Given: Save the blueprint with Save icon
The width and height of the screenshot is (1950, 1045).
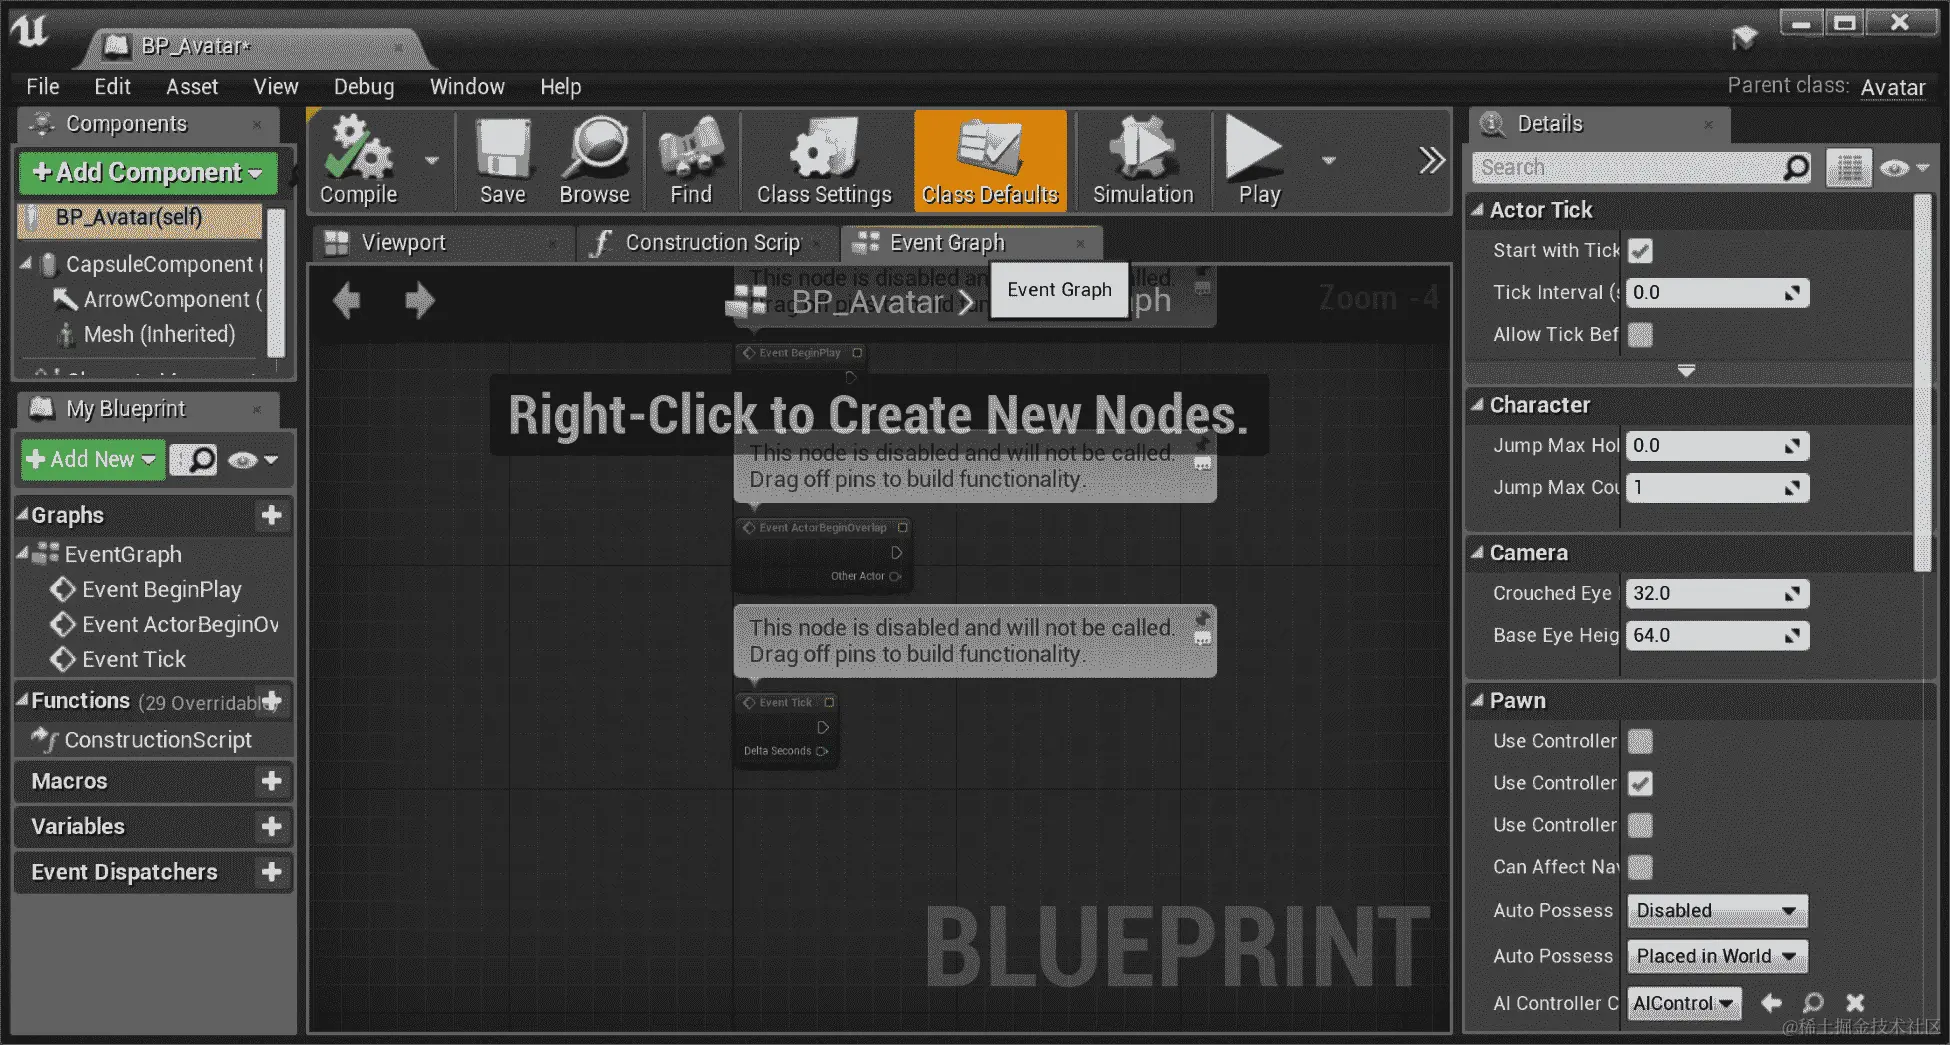Looking at the screenshot, I should tap(502, 160).
